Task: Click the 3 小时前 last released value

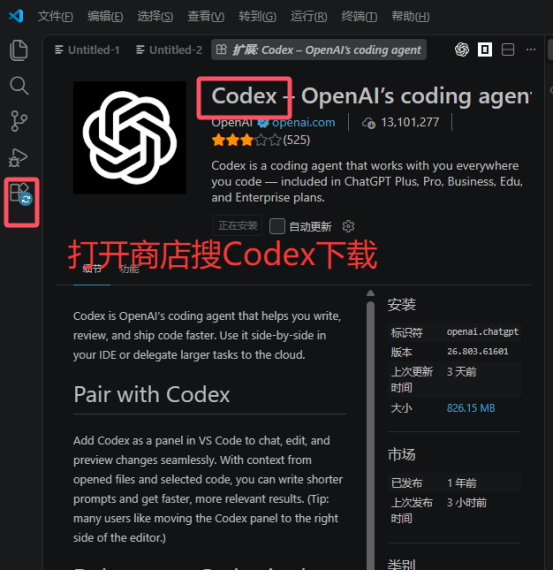Action: coord(467,503)
